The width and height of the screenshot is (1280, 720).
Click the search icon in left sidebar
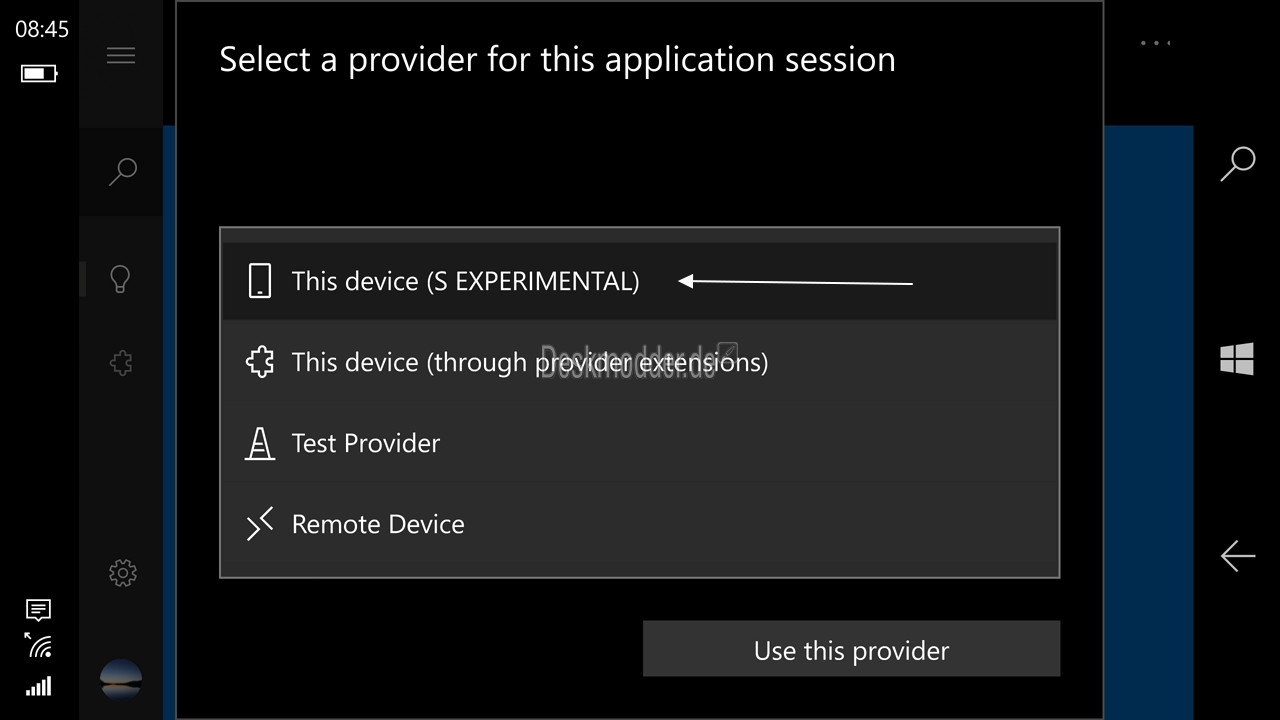(x=122, y=171)
